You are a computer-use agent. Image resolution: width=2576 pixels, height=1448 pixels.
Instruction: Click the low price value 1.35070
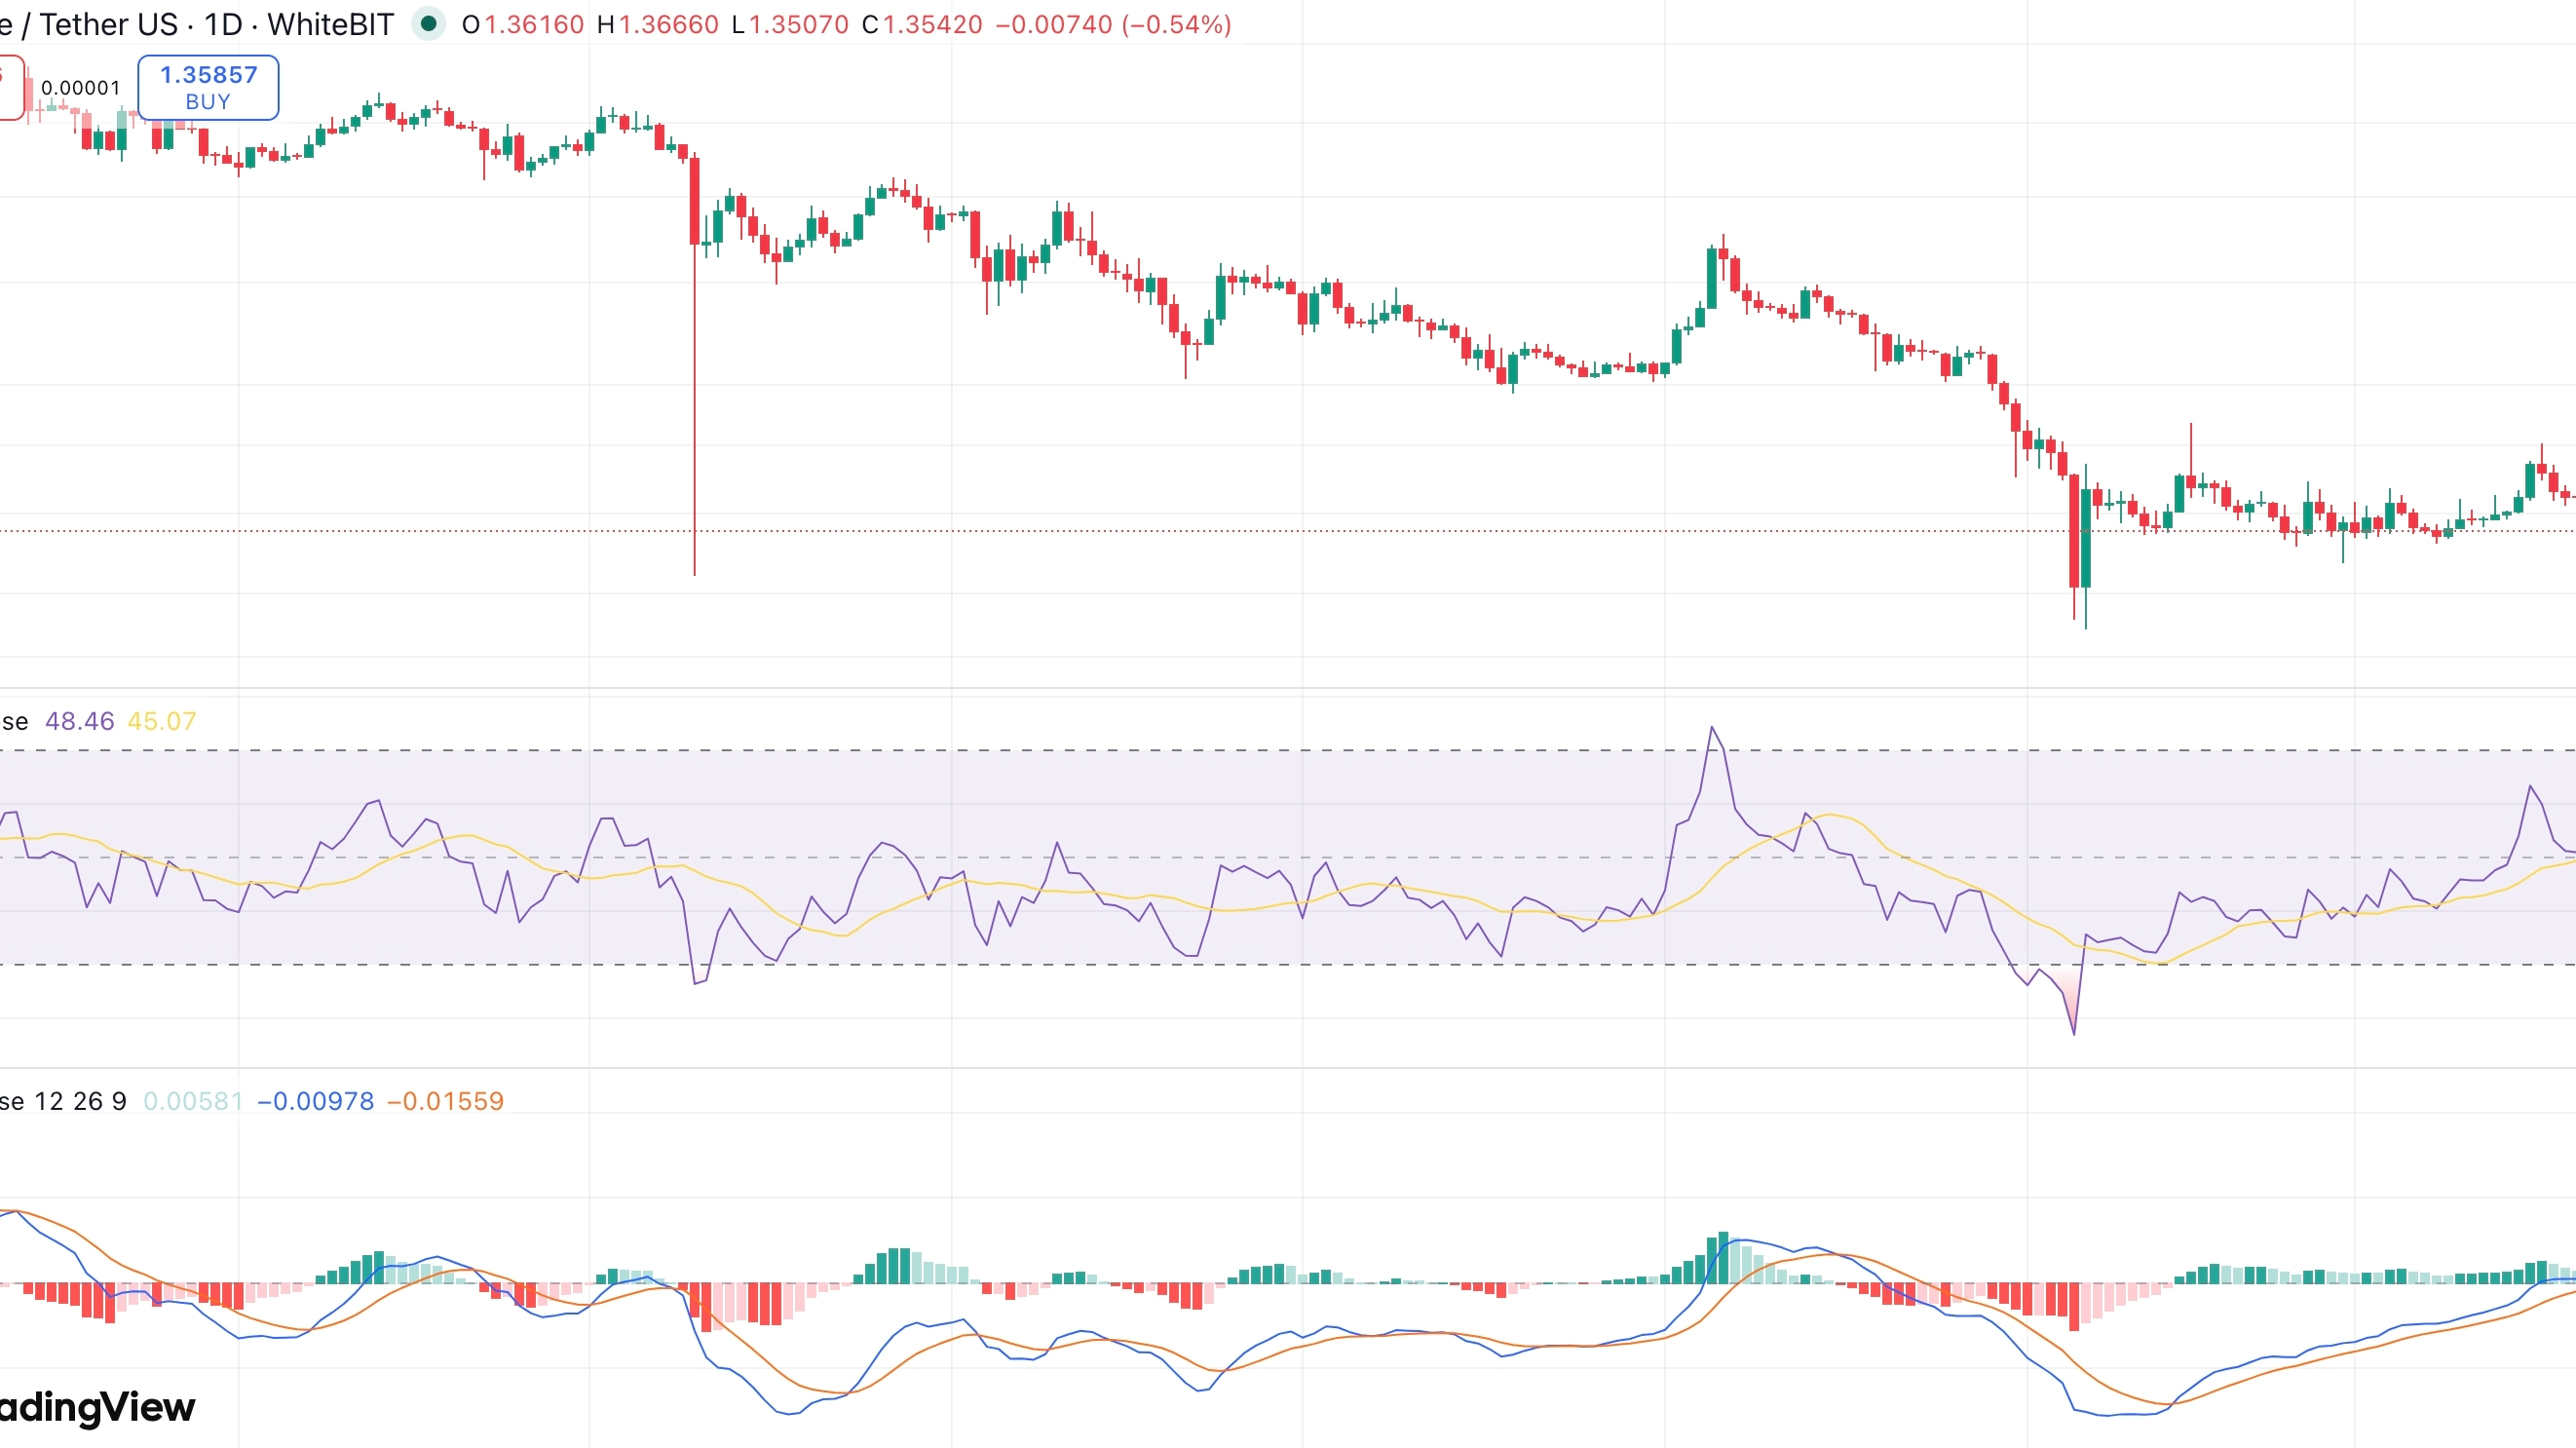point(798,24)
